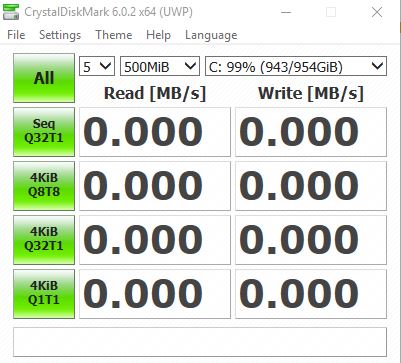Close the CrystalDiskMark window
This screenshot has width=401, height=363.
[377, 12]
